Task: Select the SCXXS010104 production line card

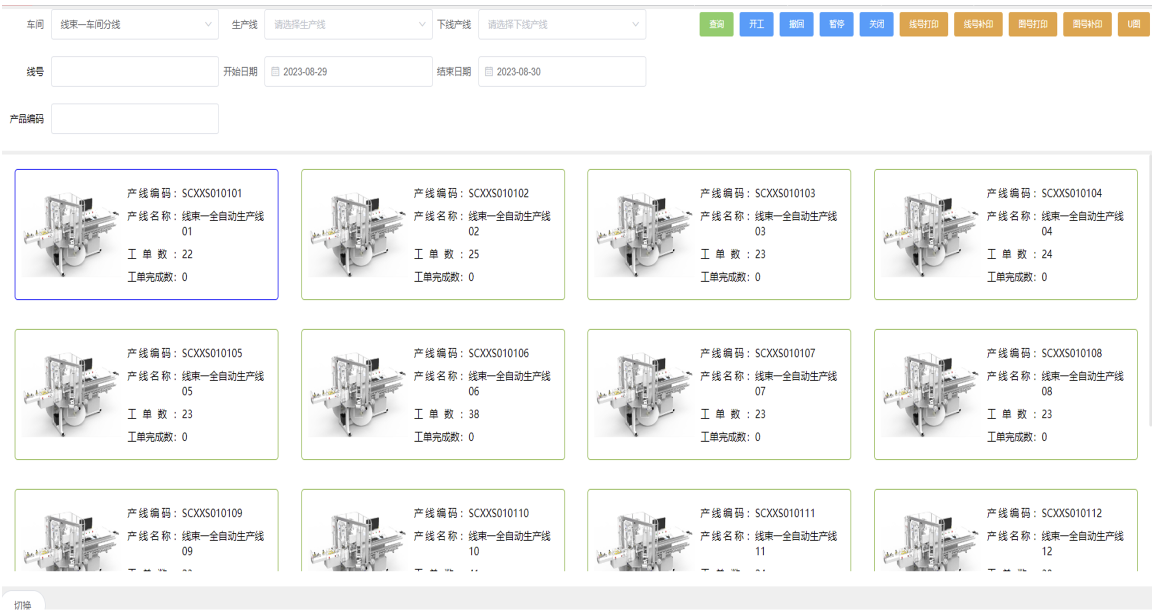Action: [1005, 235]
